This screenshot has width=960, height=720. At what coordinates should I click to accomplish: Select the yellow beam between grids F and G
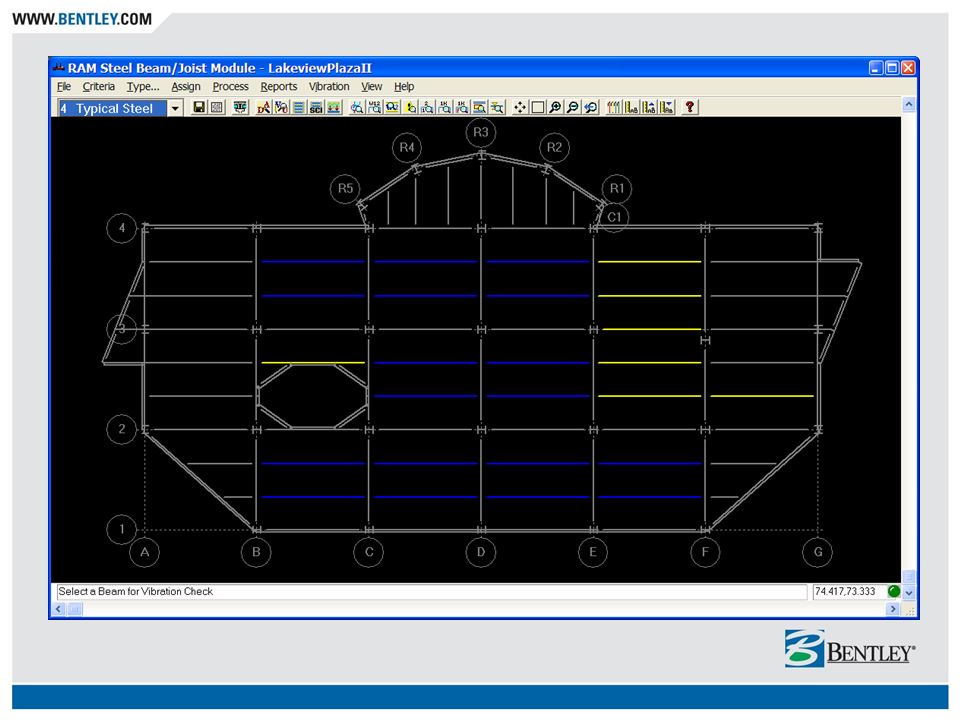click(762, 396)
